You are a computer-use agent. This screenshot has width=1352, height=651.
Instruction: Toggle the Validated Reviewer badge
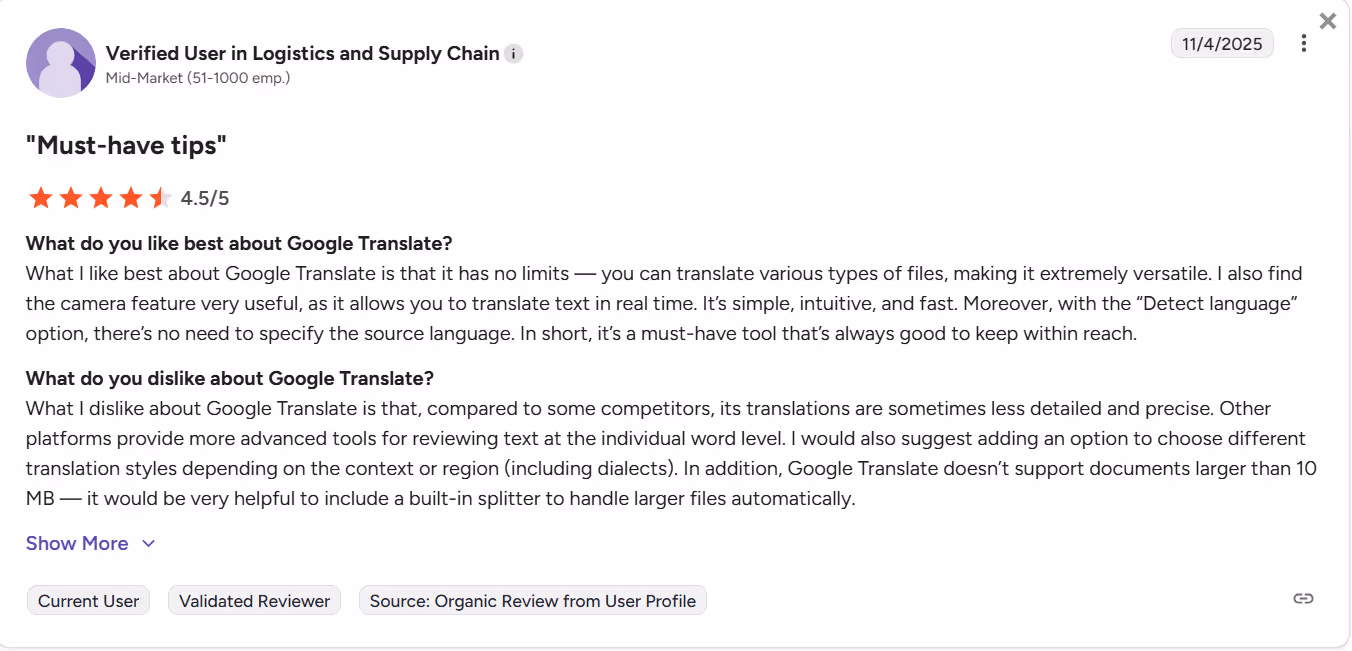(254, 600)
